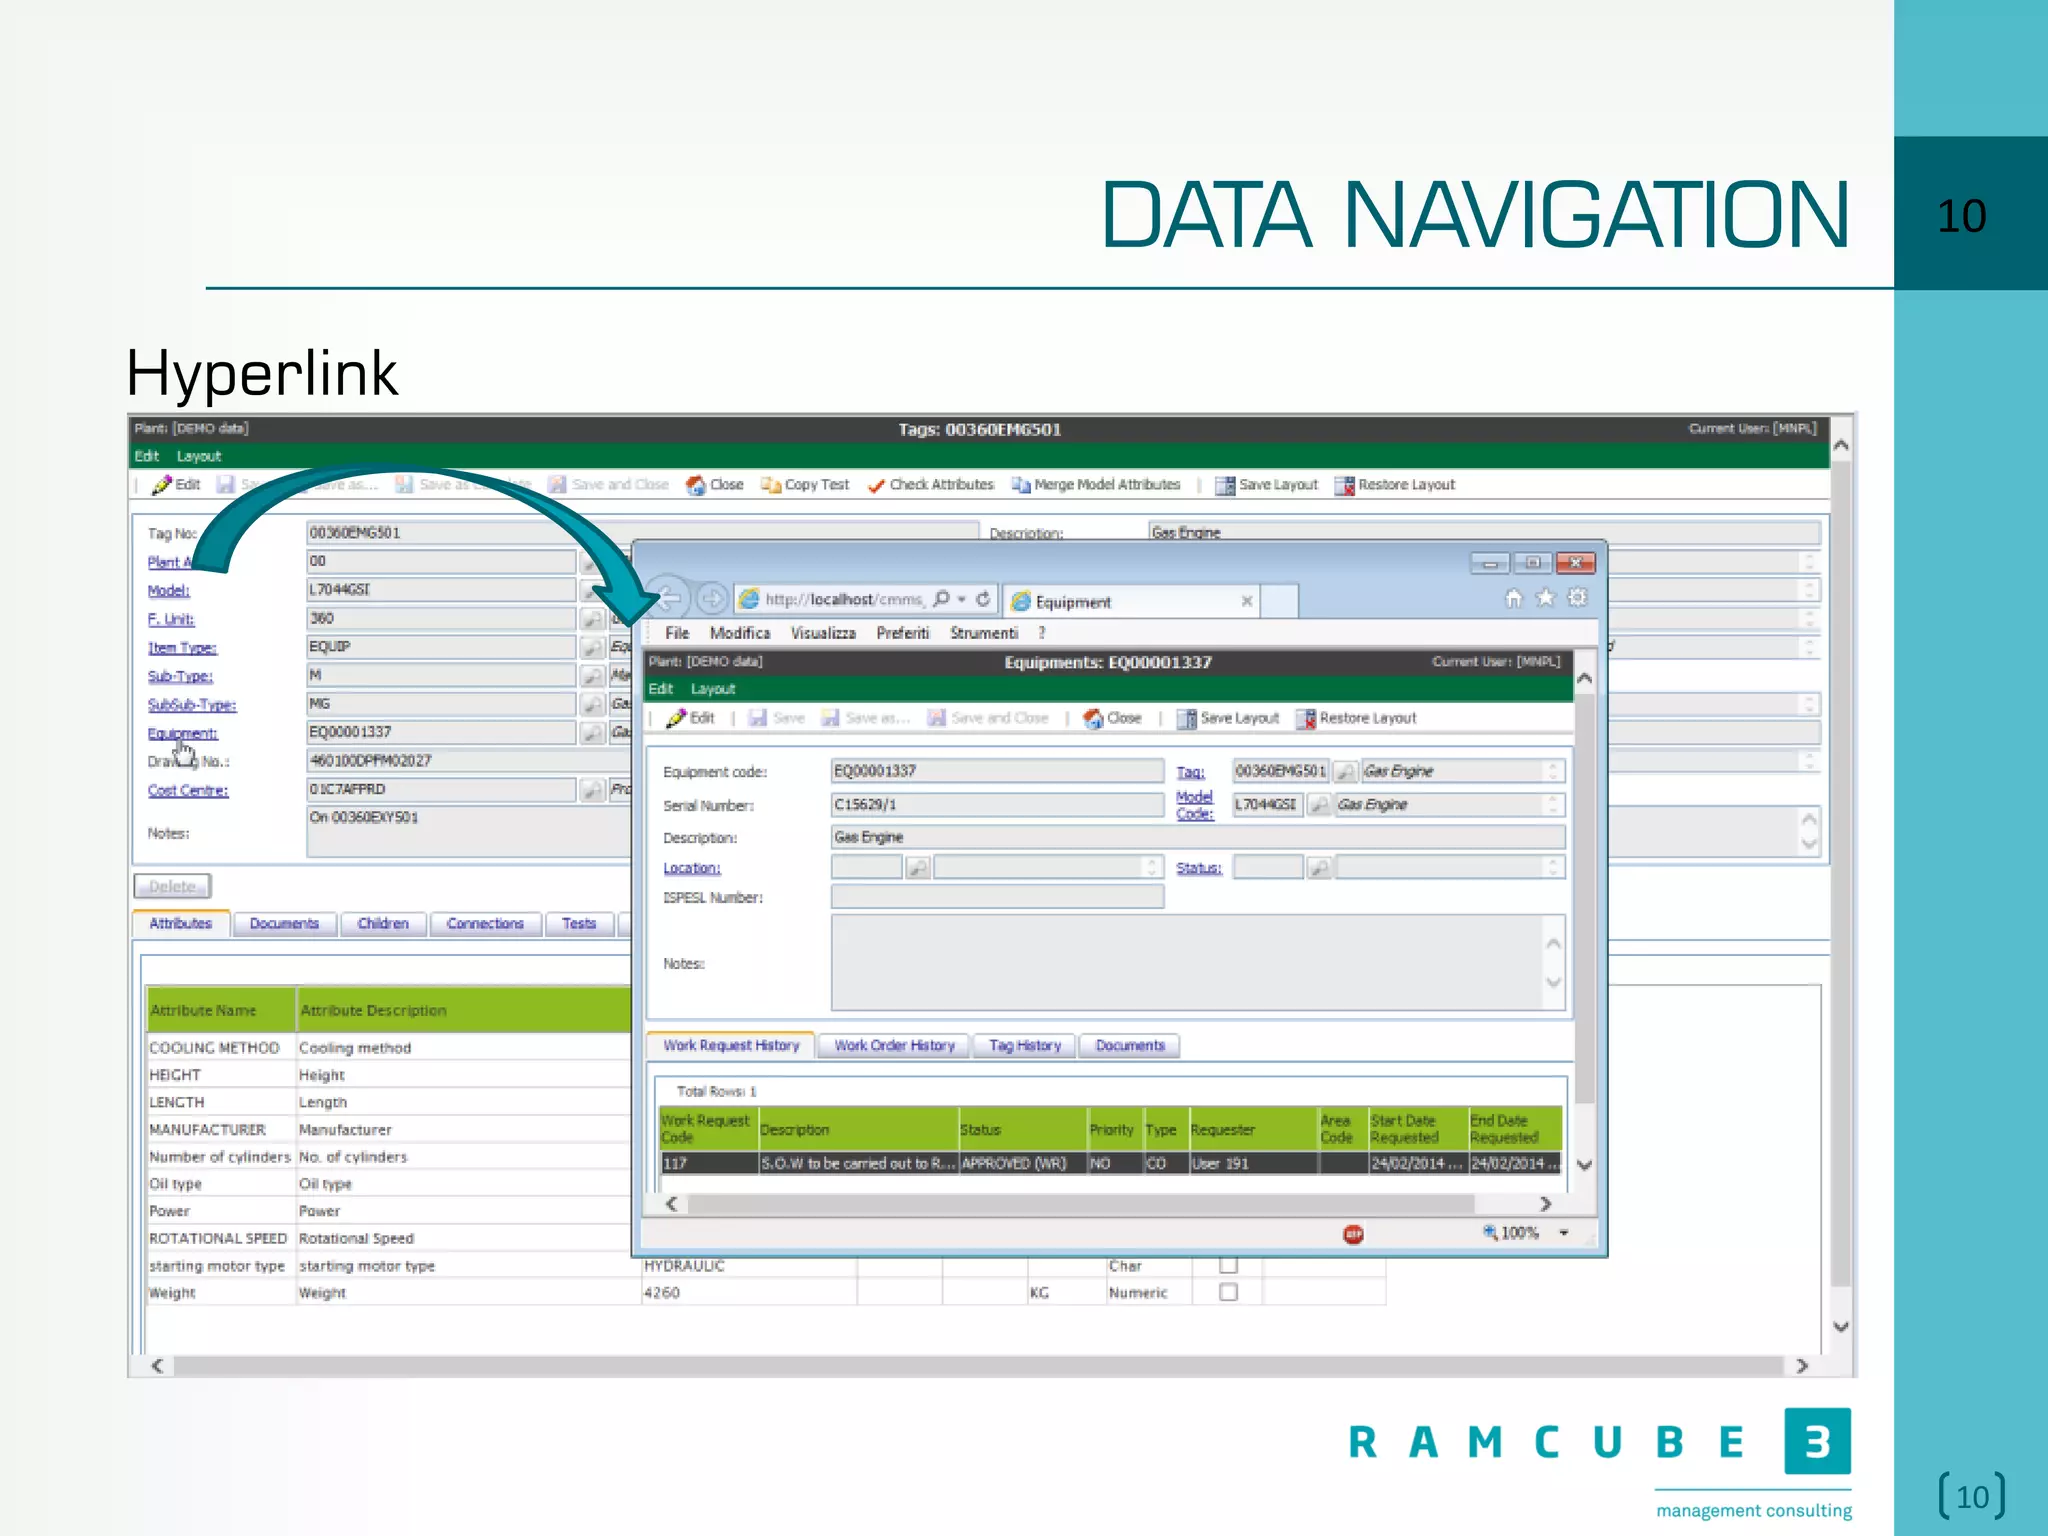The height and width of the screenshot is (1536, 2048).
Task: Click Save Layout in Equipments toolbar
Action: (x=1228, y=718)
